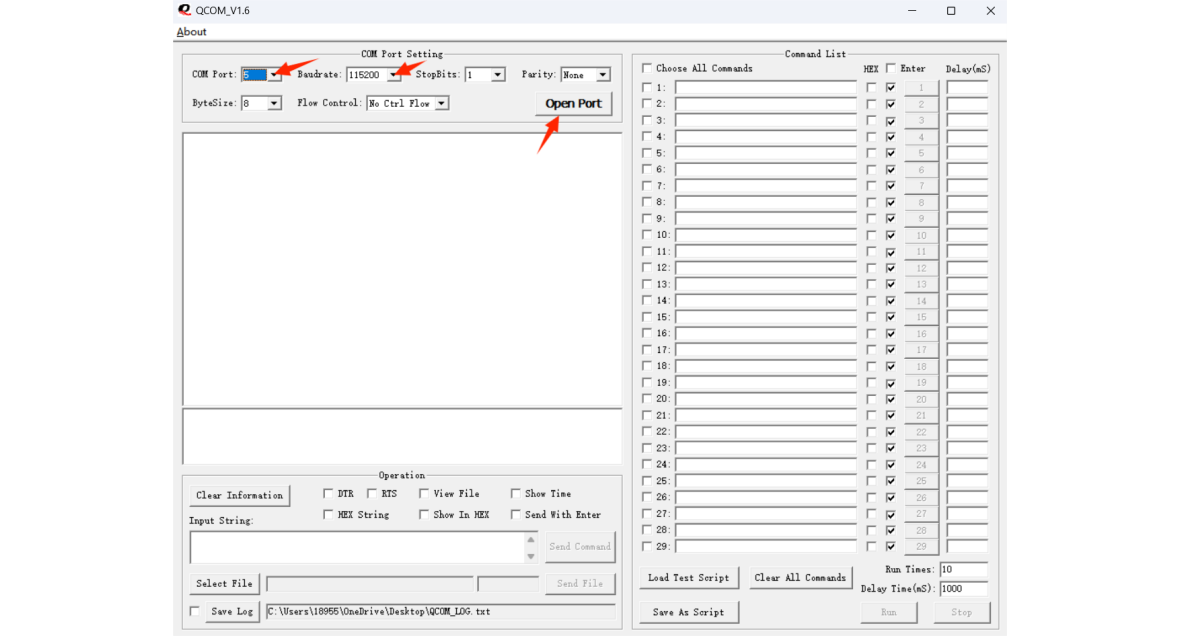Enable the HEX String option
This screenshot has width=1180, height=636.
pyautogui.click(x=328, y=515)
